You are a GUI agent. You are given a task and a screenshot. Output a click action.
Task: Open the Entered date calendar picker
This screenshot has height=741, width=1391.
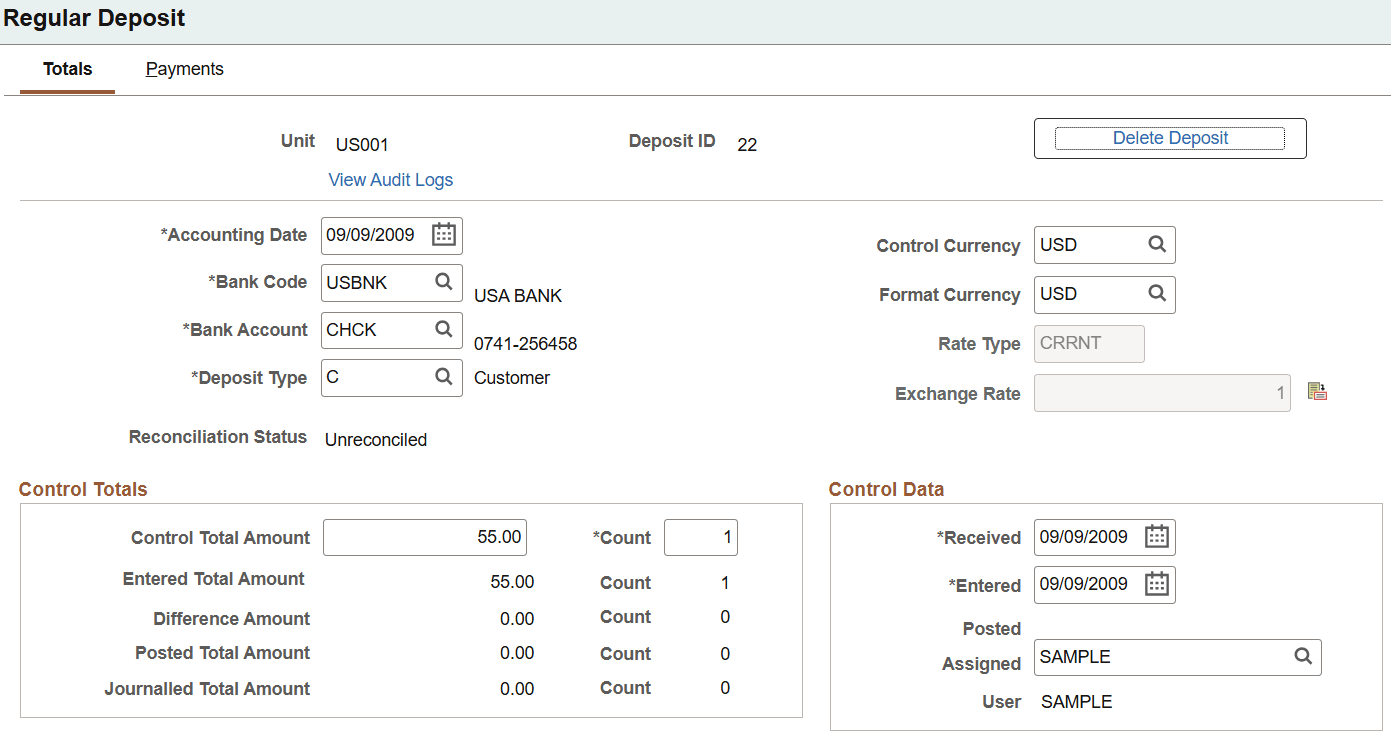tap(1157, 584)
